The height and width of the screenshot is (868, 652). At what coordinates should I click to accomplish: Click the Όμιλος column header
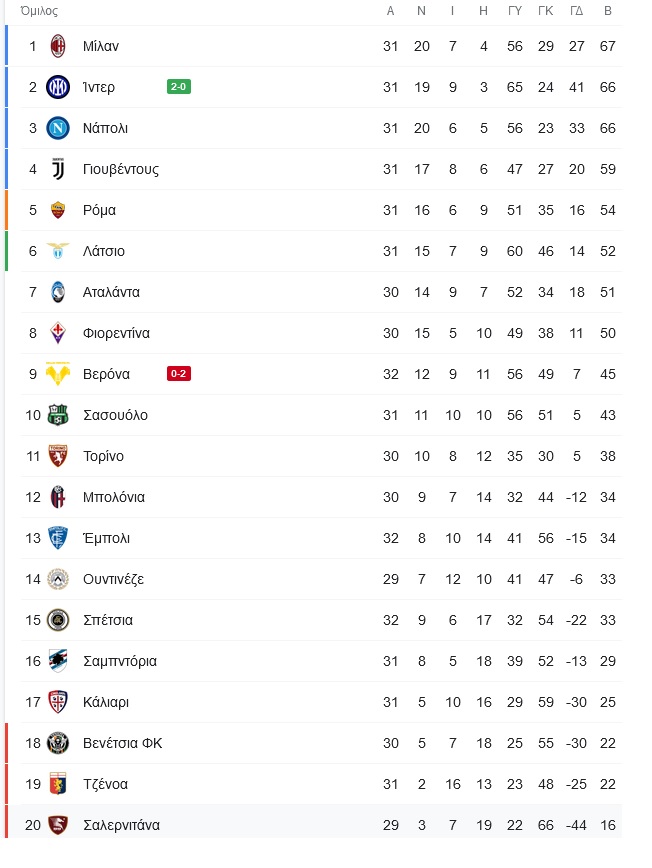(39, 11)
